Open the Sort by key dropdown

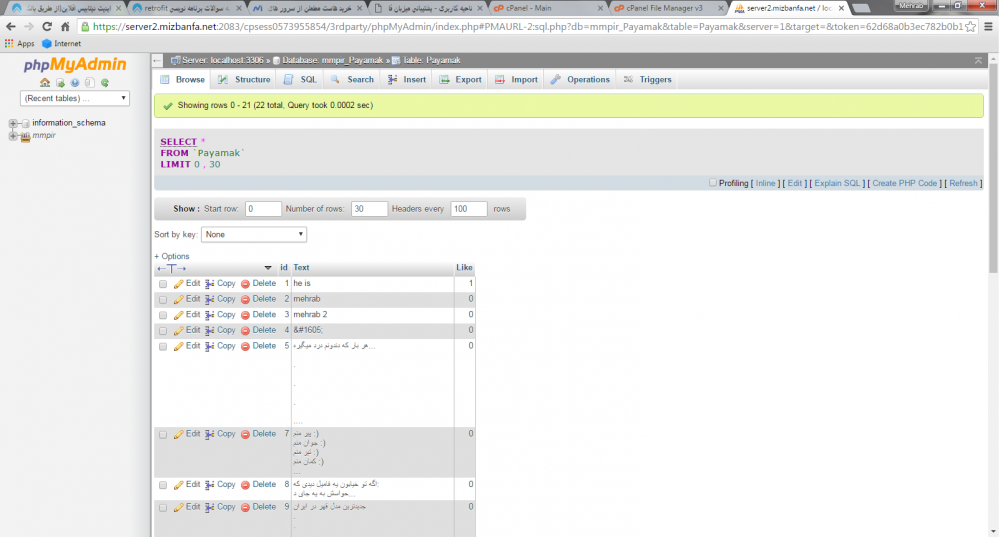254,234
